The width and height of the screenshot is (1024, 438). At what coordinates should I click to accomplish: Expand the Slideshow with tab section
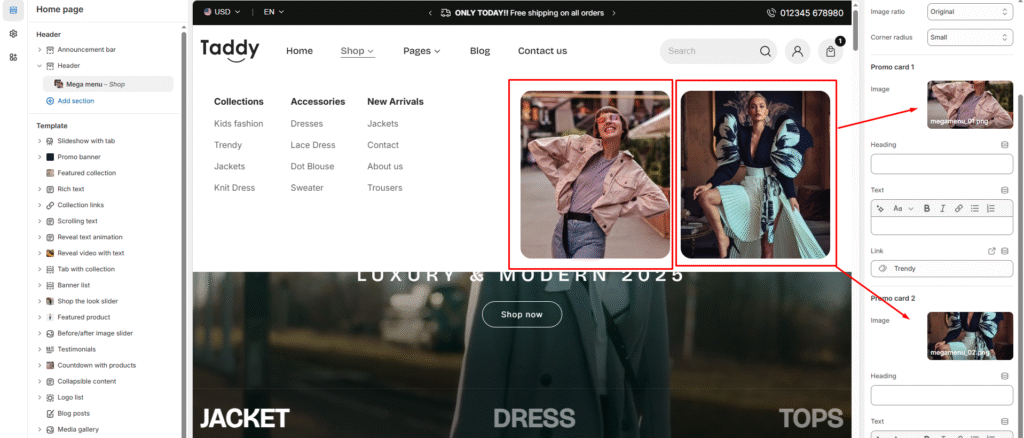tap(39, 141)
